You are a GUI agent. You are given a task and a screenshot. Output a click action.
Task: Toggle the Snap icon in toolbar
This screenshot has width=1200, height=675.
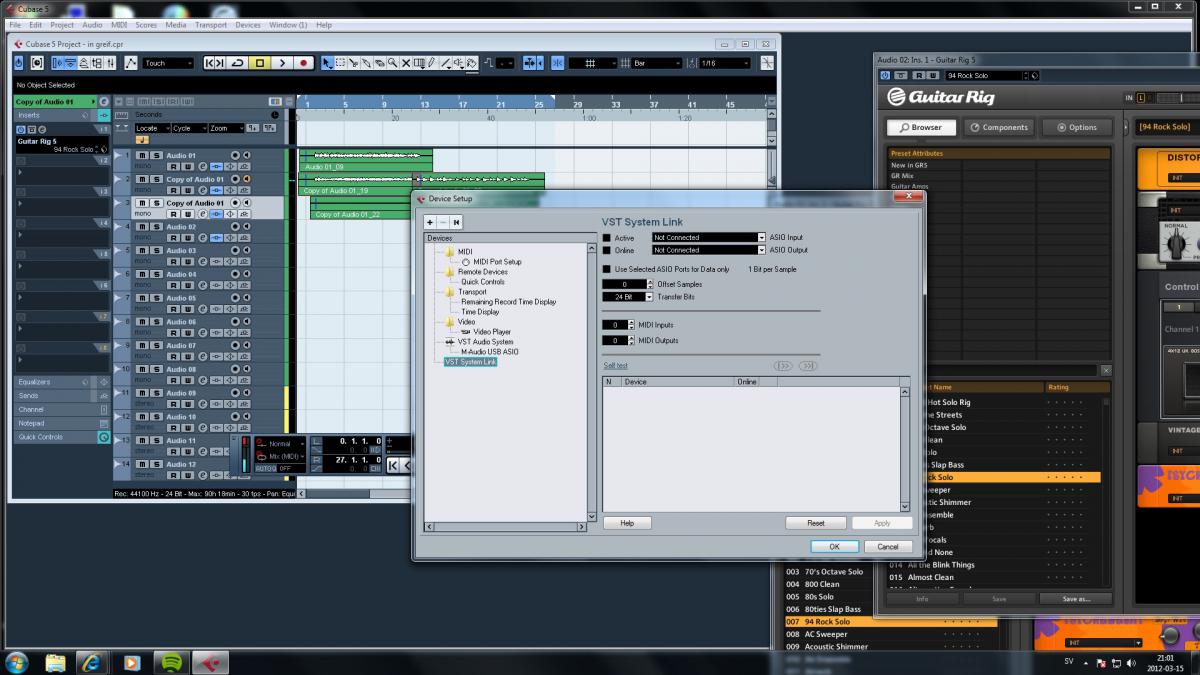[x=557, y=63]
